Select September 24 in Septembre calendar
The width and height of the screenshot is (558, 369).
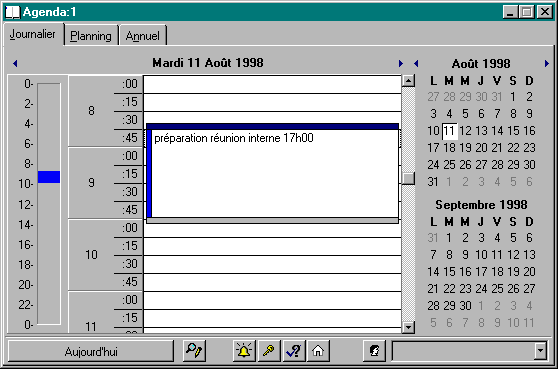tap(481, 289)
